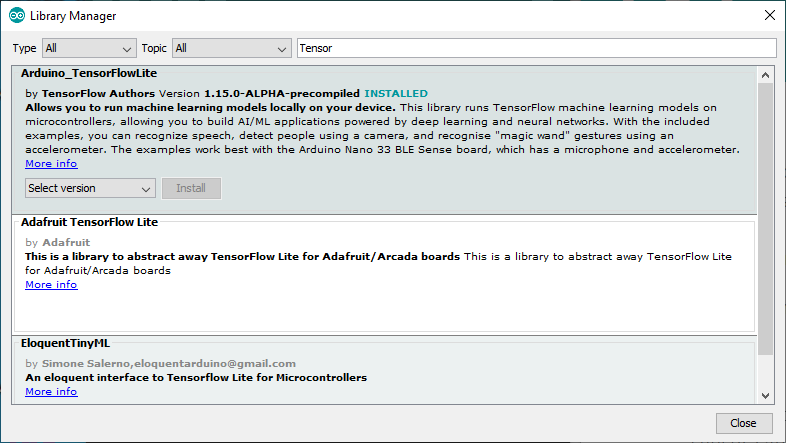
Task: Open More info link for Arduino_TensorFlowLite
Action: (x=51, y=164)
